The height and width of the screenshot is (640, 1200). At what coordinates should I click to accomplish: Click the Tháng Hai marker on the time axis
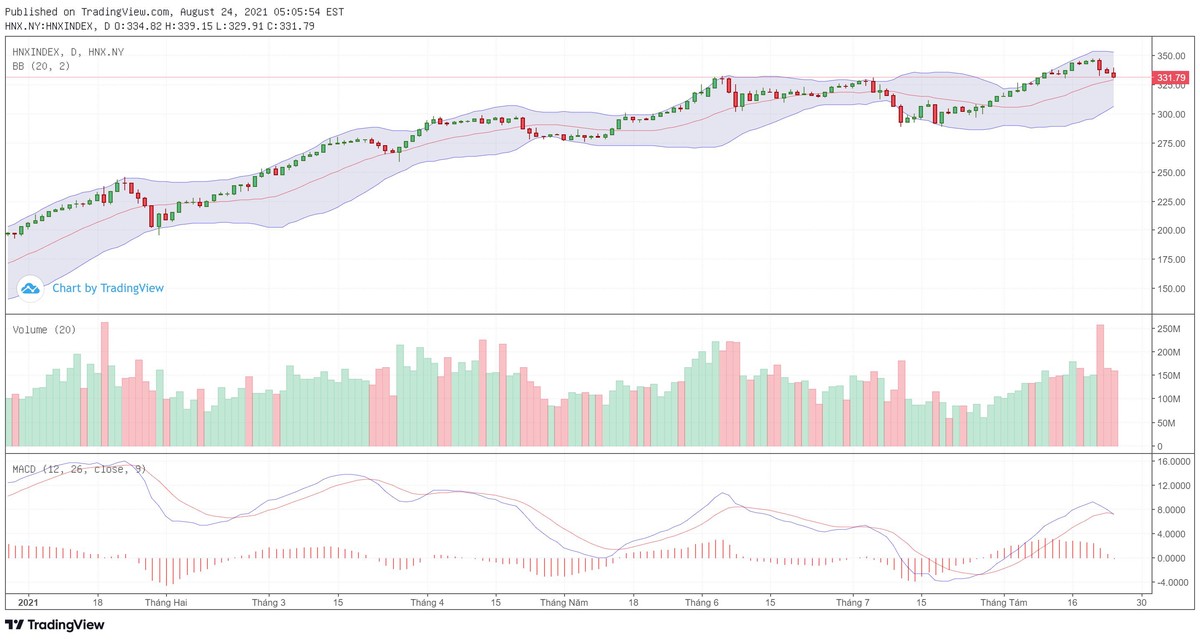[x=165, y=603]
